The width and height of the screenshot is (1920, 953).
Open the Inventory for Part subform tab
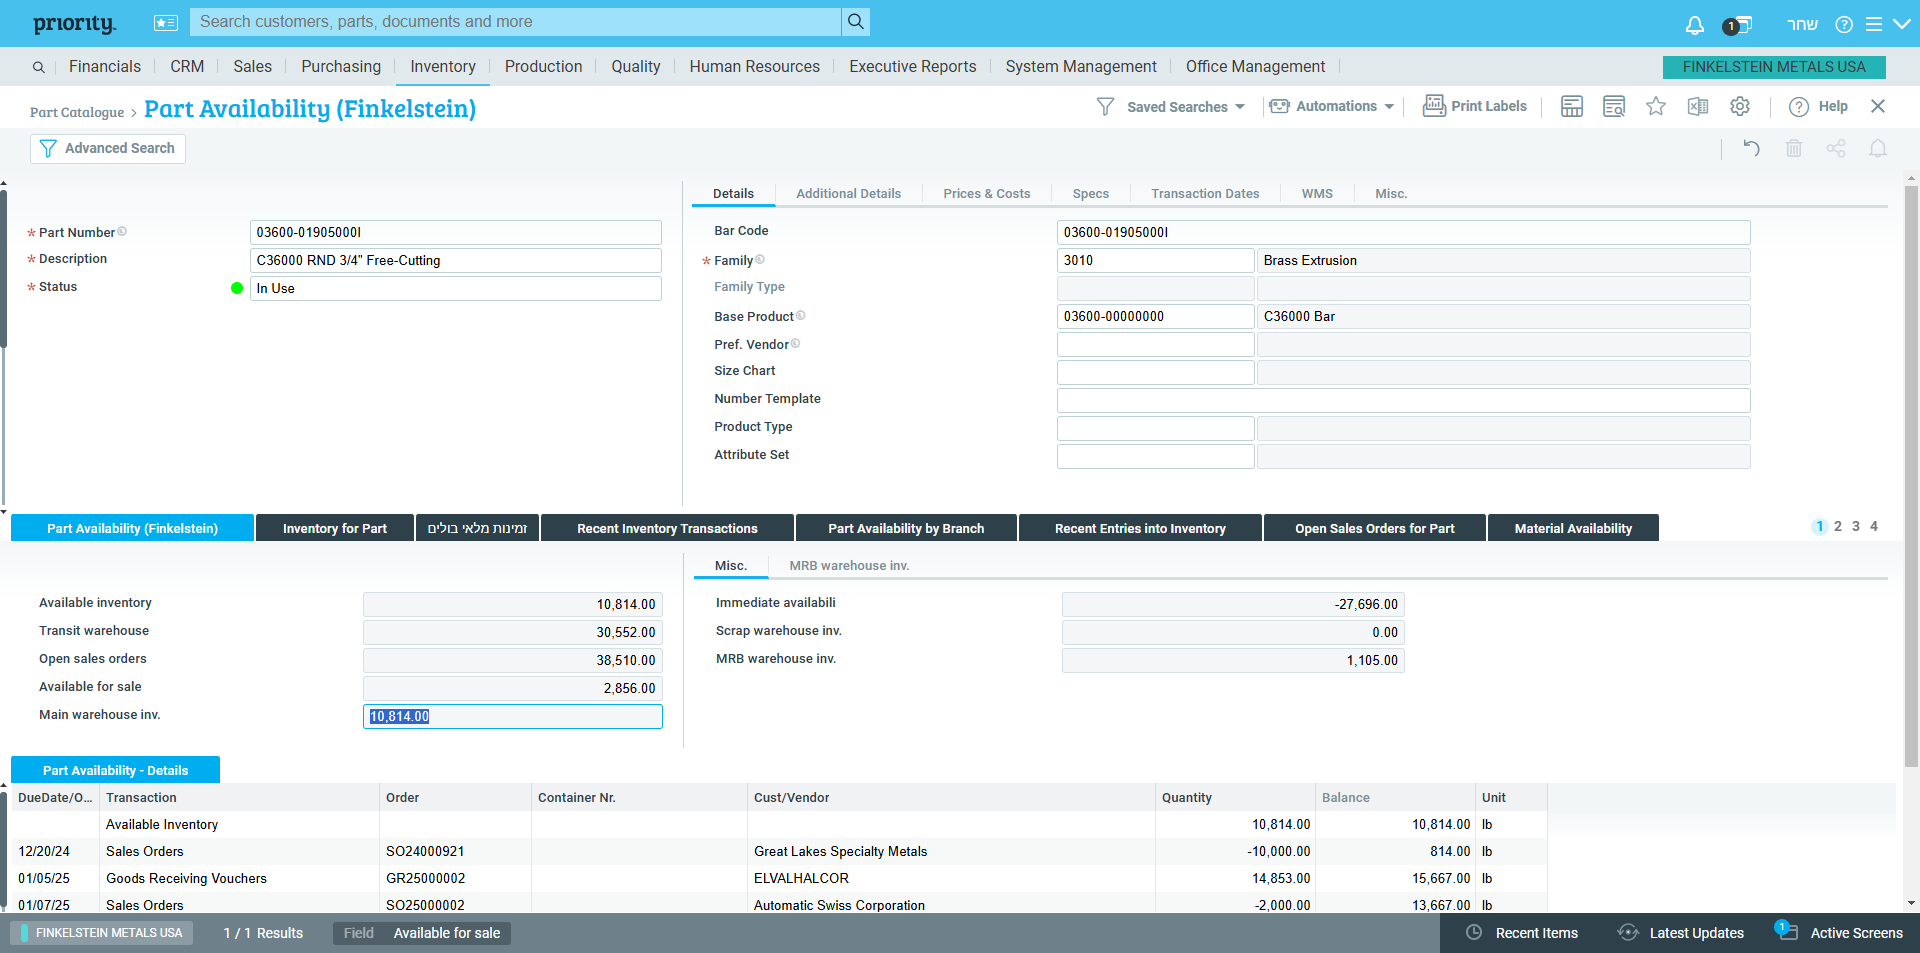pyautogui.click(x=335, y=528)
